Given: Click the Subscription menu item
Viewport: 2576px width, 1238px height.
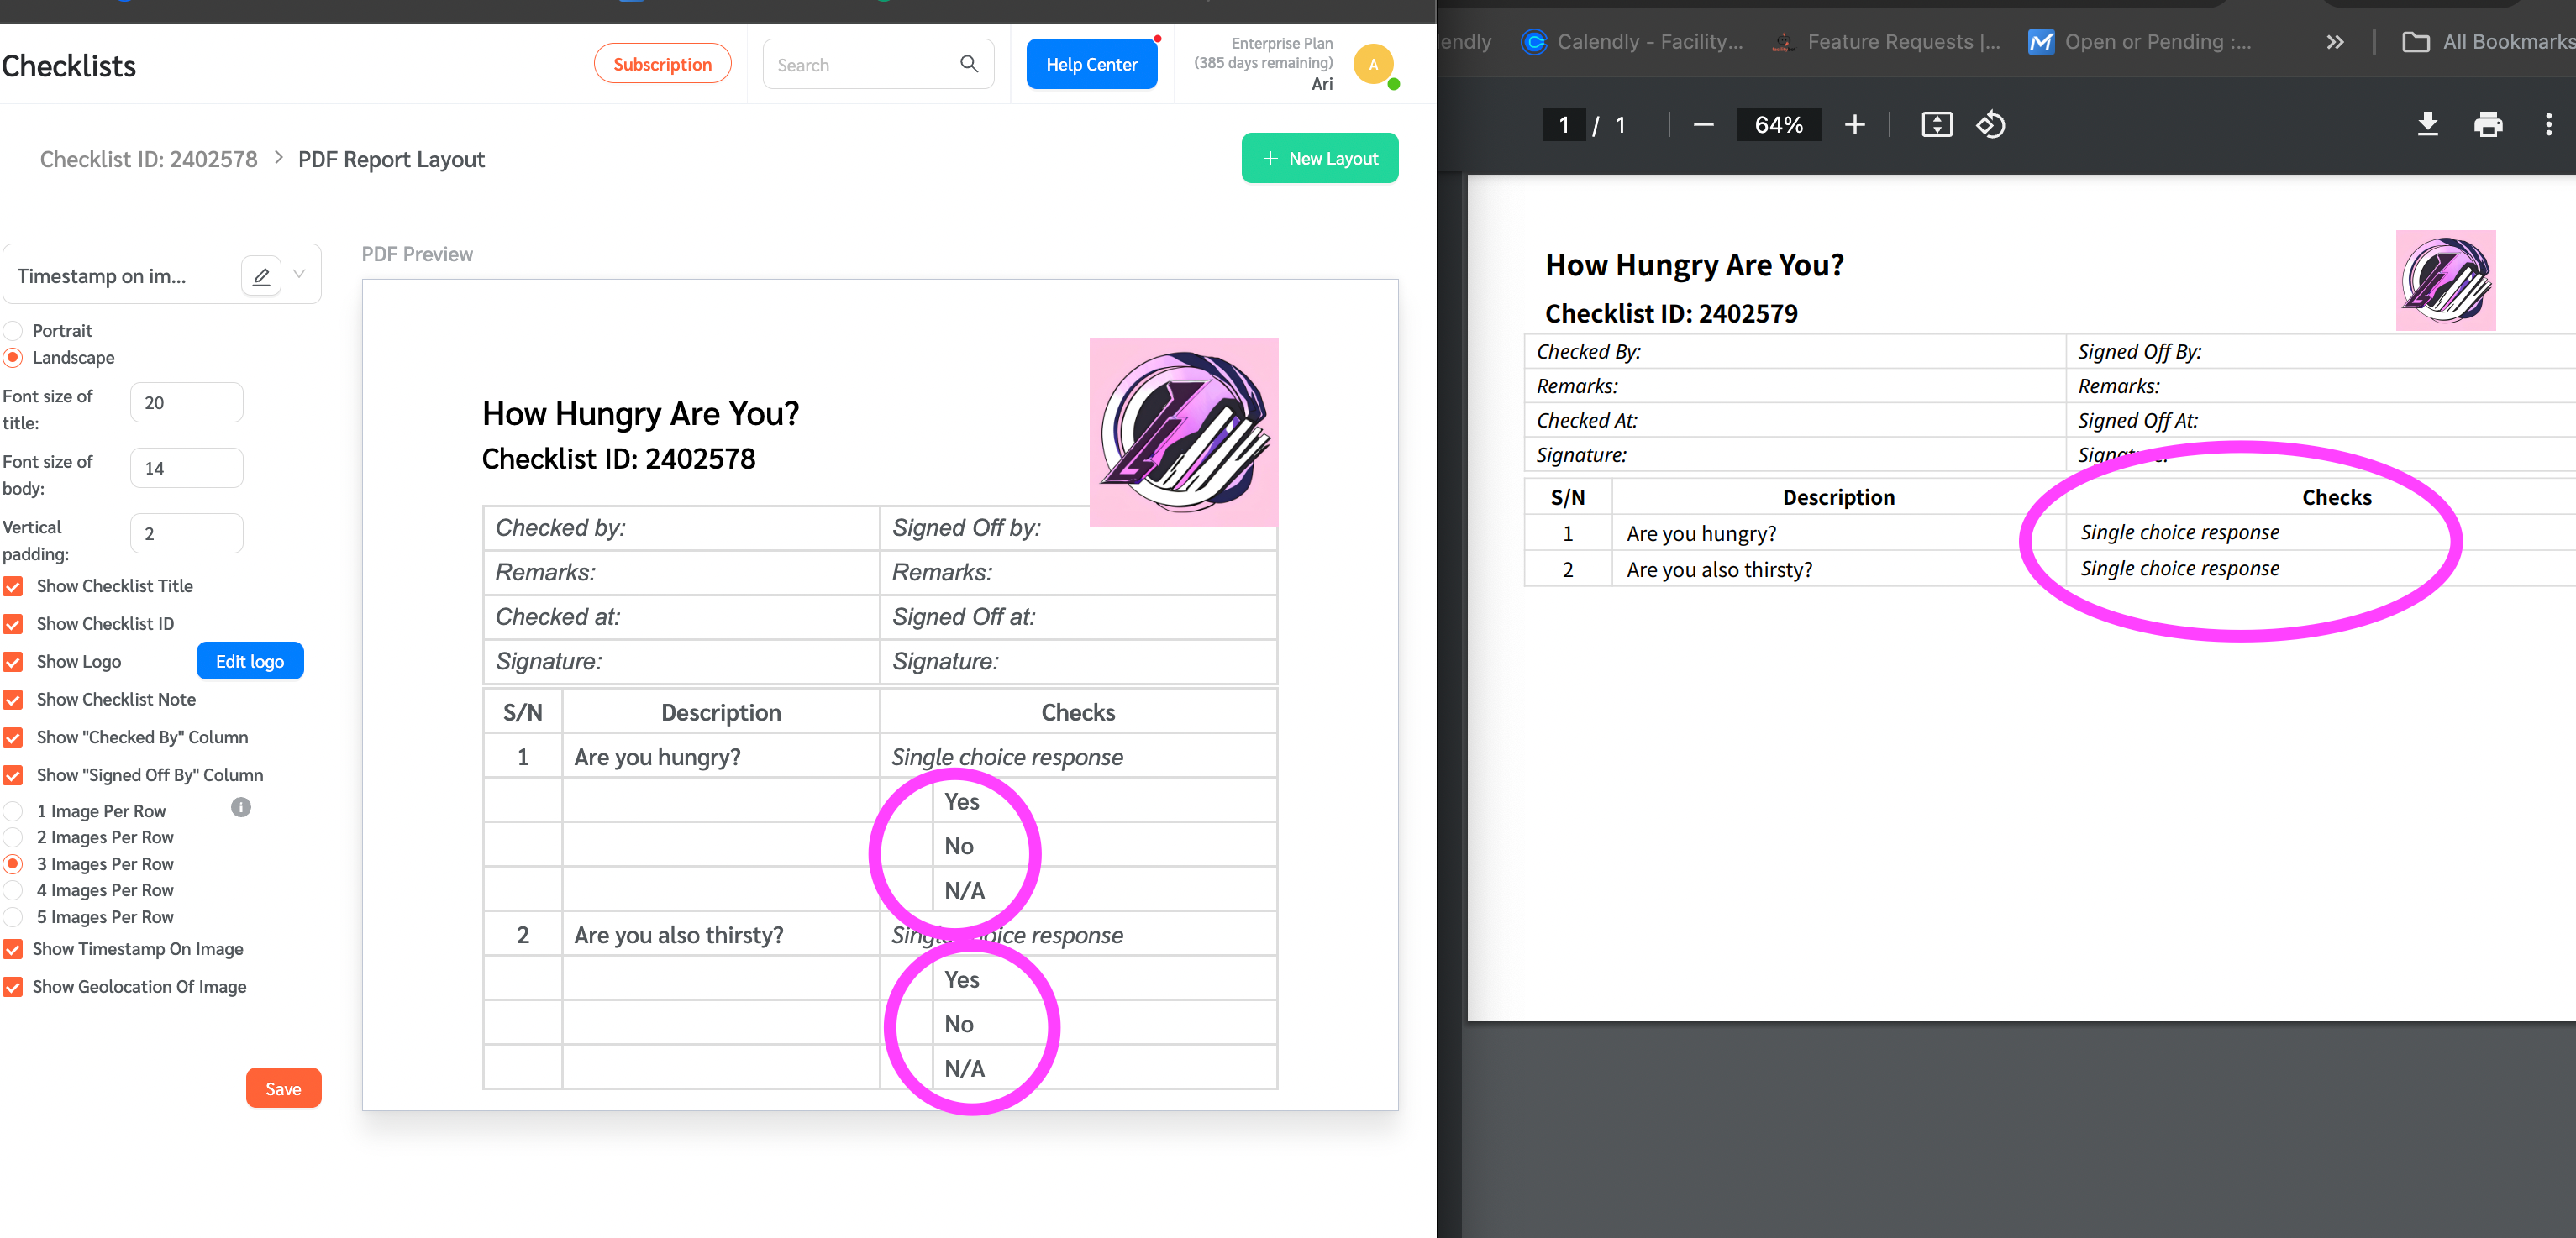Looking at the screenshot, I should tap(659, 64).
